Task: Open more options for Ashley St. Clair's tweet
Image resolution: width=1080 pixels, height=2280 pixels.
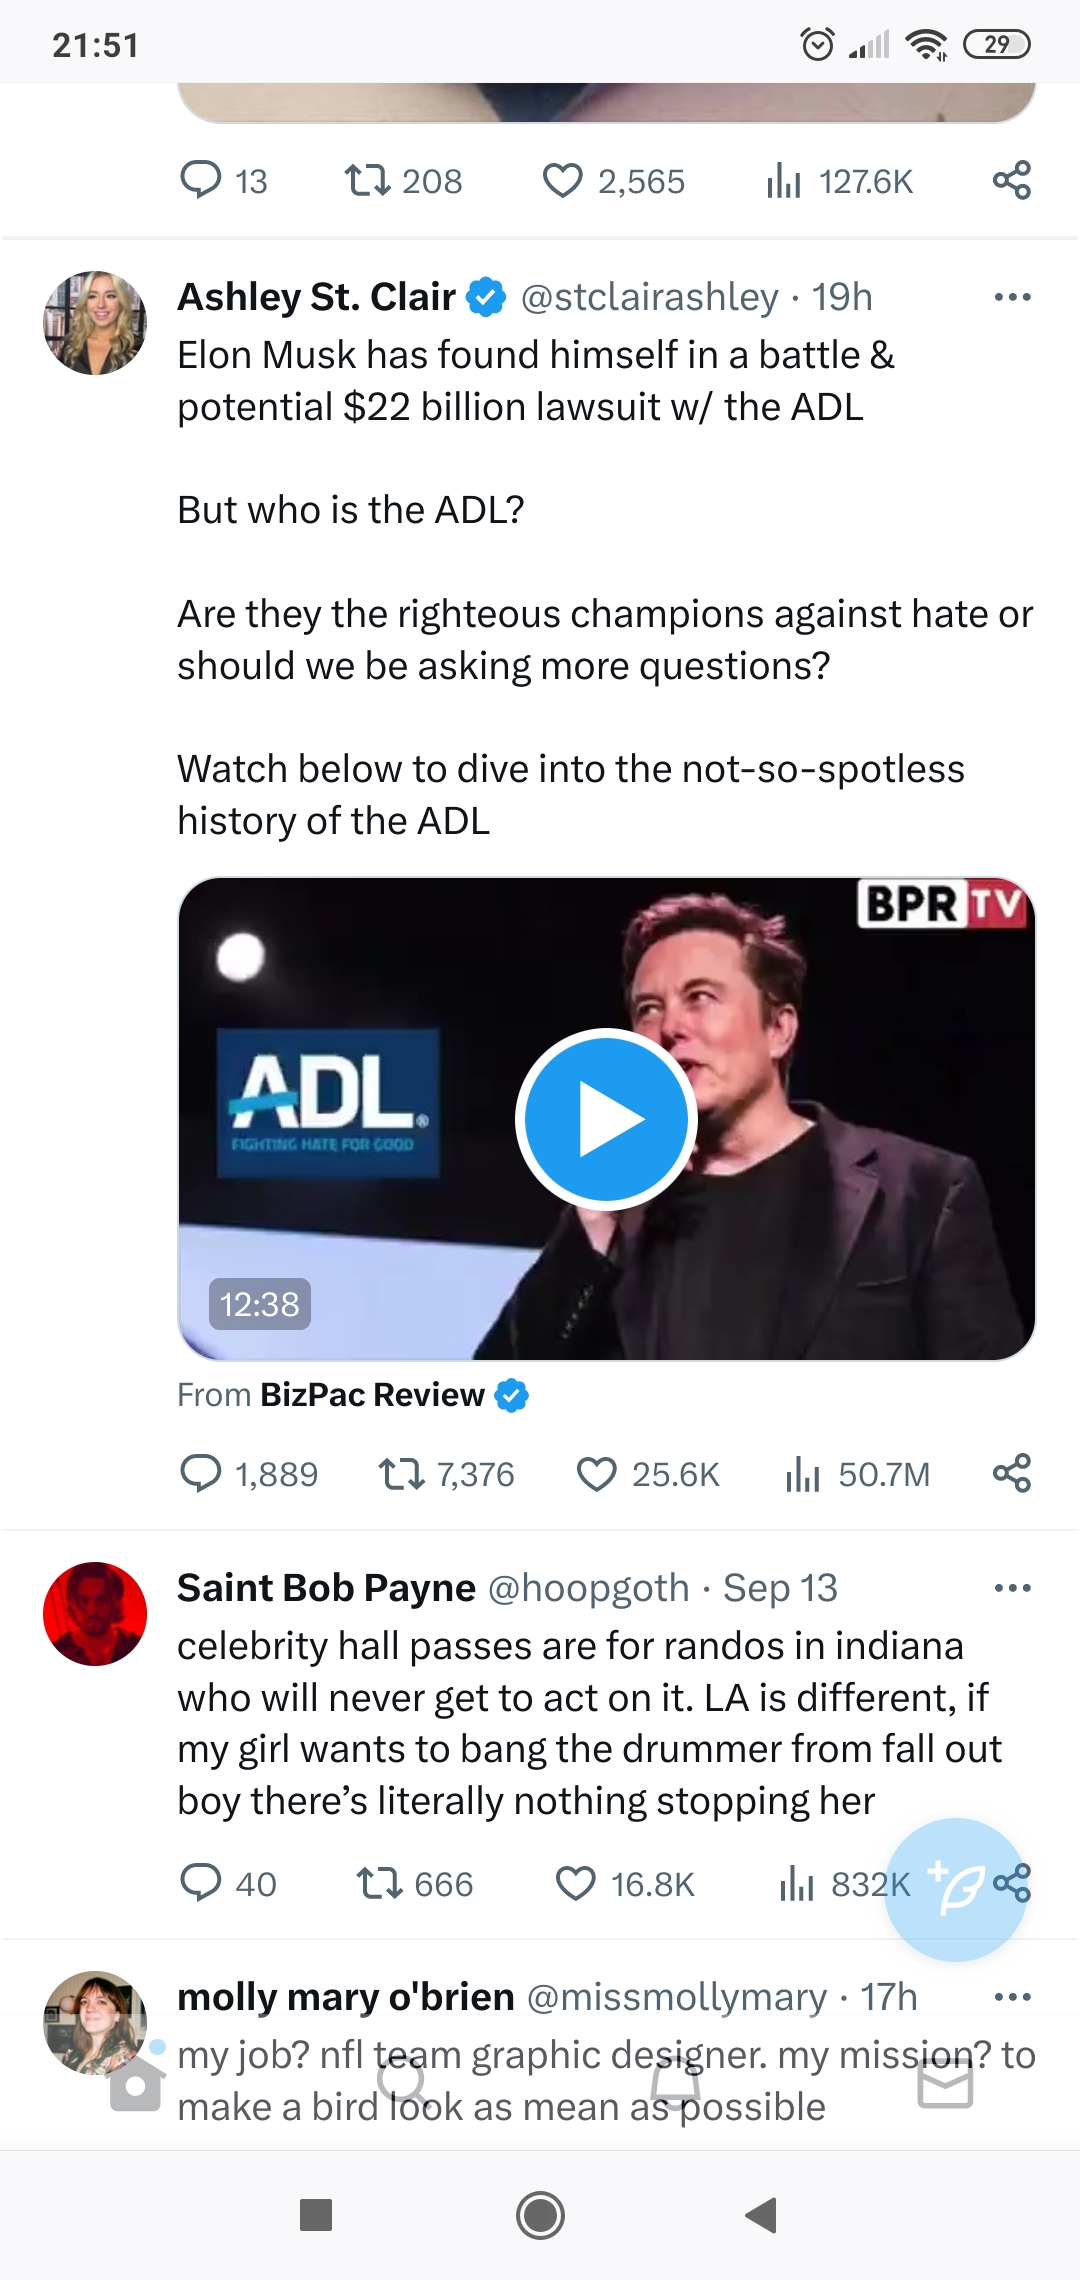Action: click(1012, 297)
